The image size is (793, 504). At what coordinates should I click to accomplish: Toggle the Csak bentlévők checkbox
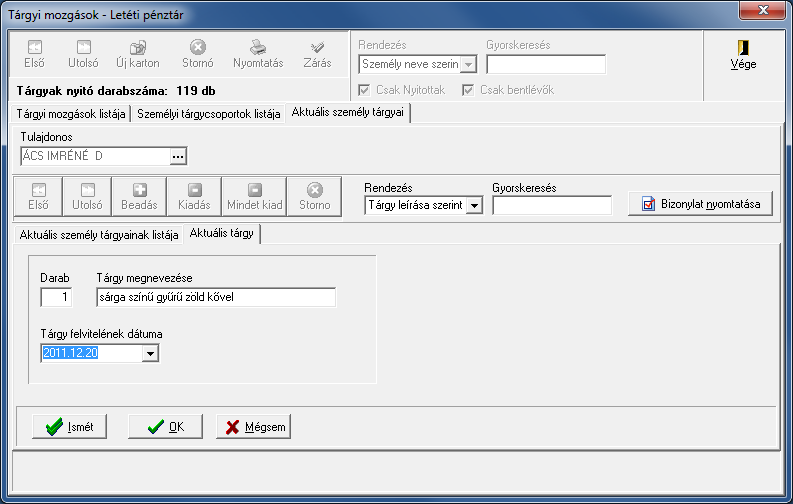pos(468,90)
